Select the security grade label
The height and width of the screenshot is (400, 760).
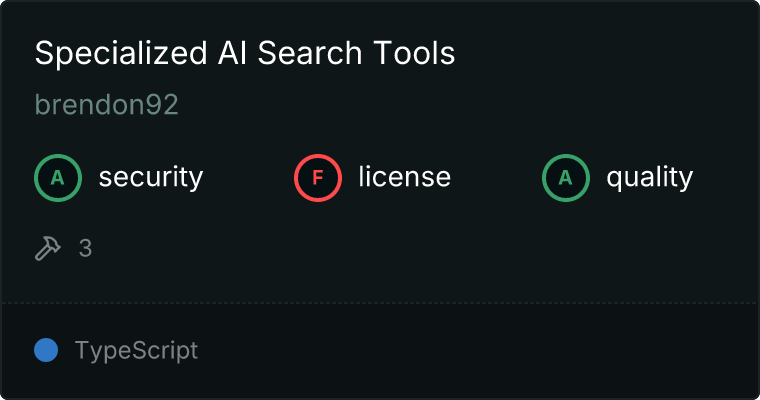[151, 178]
